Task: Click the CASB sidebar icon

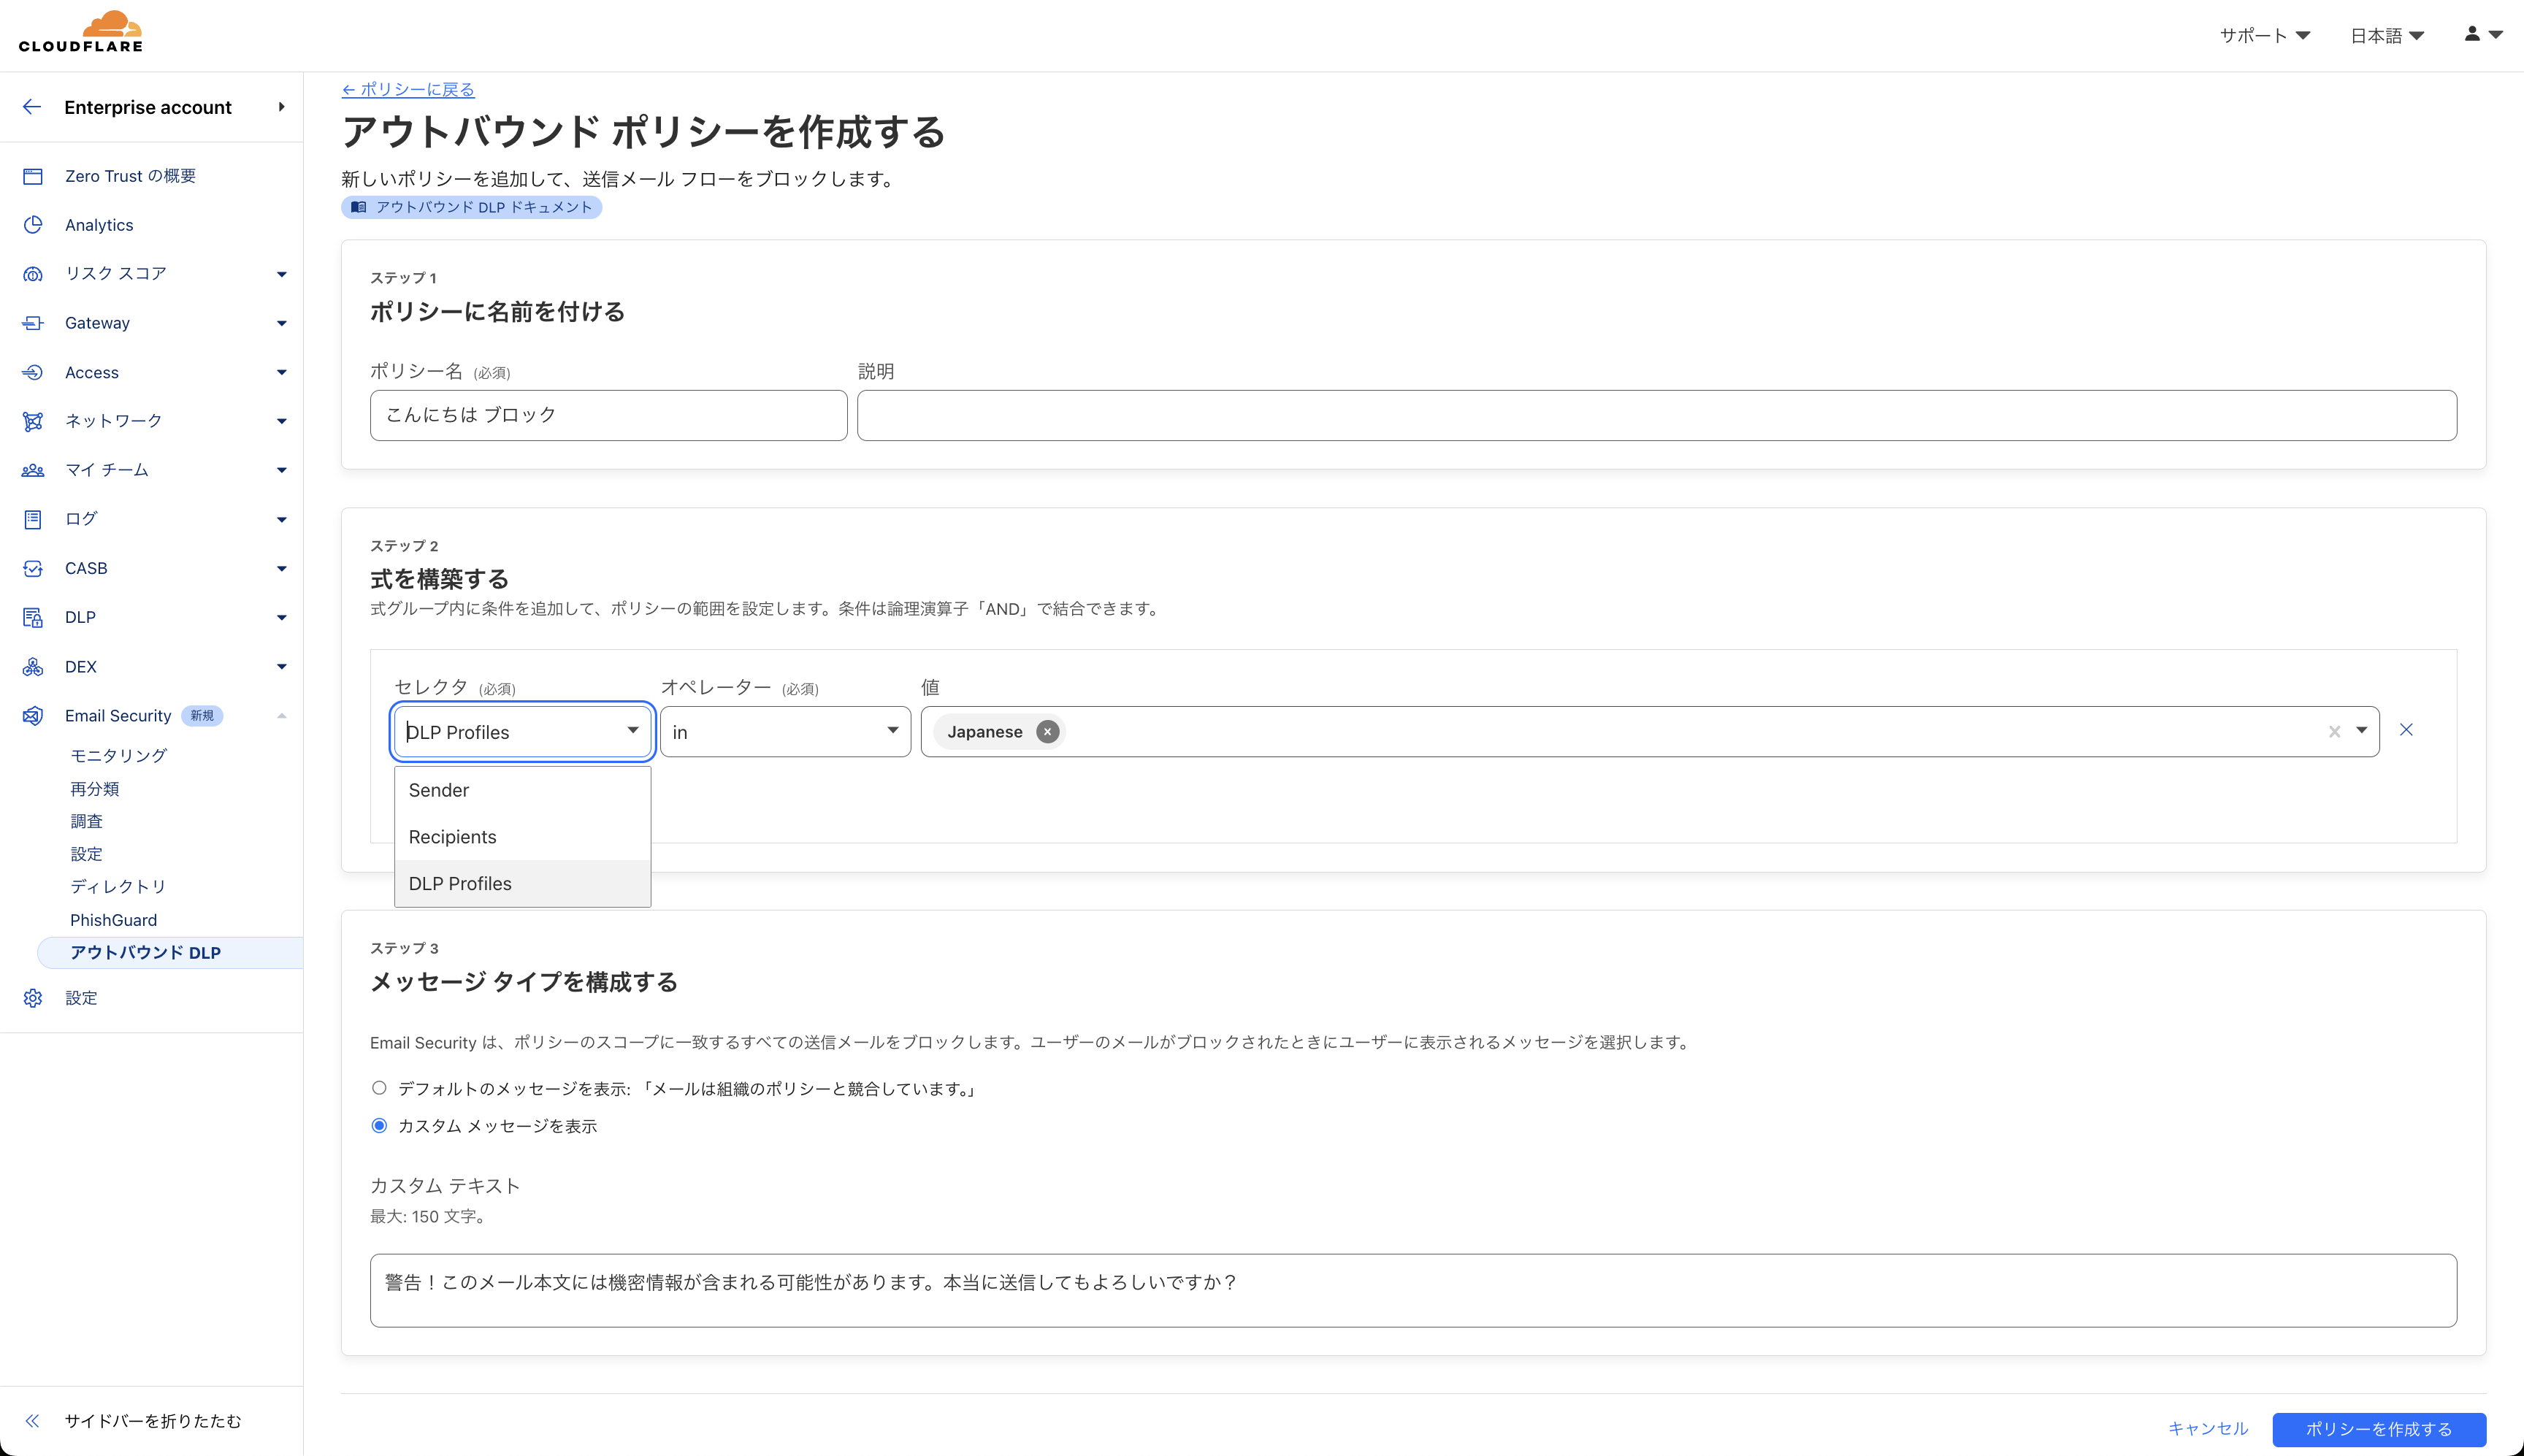Action: (33, 568)
